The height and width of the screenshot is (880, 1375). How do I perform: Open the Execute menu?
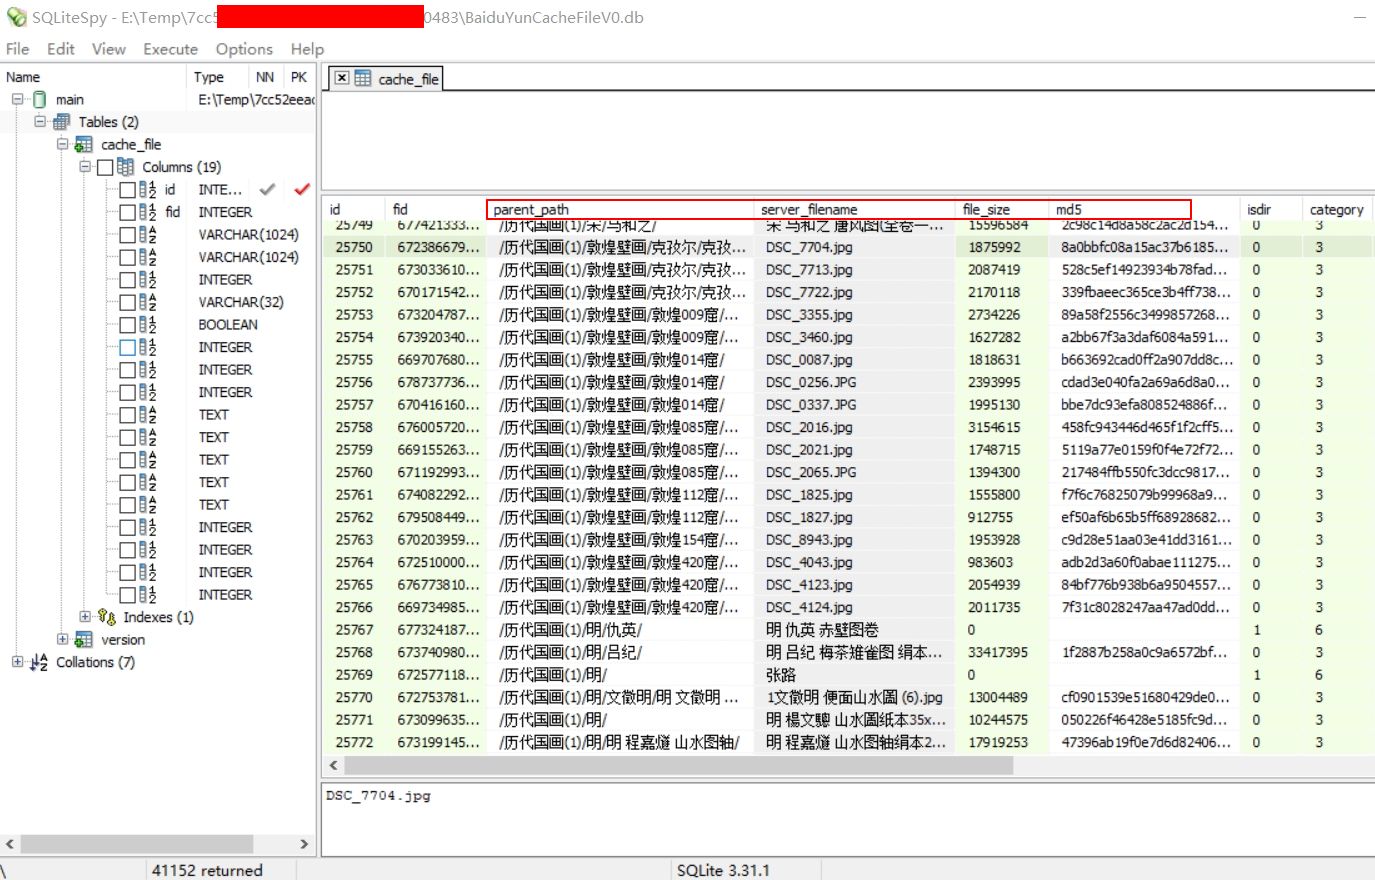[x=171, y=49]
